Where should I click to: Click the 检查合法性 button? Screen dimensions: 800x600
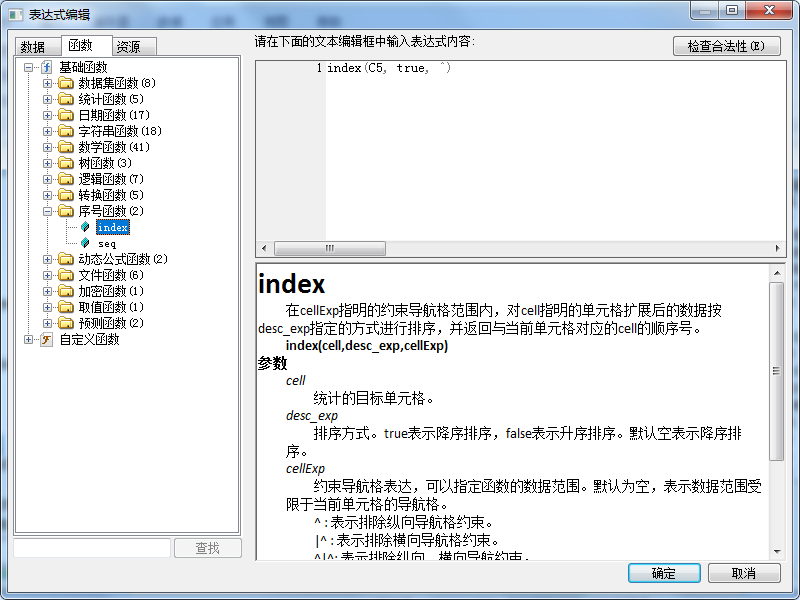tap(726, 46)
